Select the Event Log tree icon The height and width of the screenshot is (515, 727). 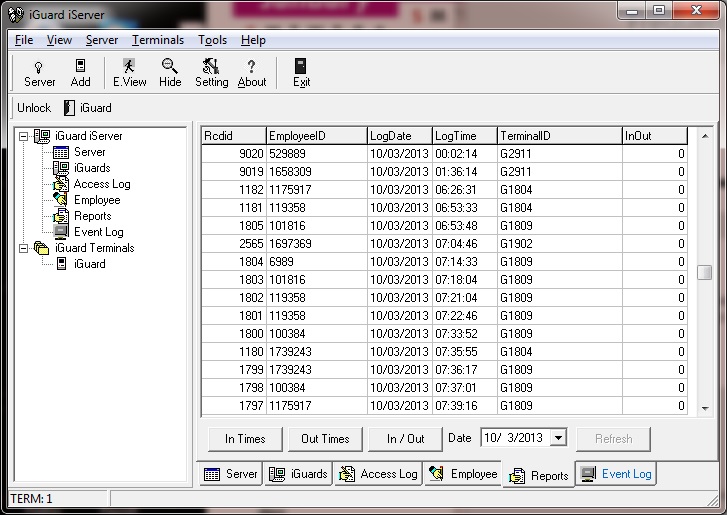61,232
